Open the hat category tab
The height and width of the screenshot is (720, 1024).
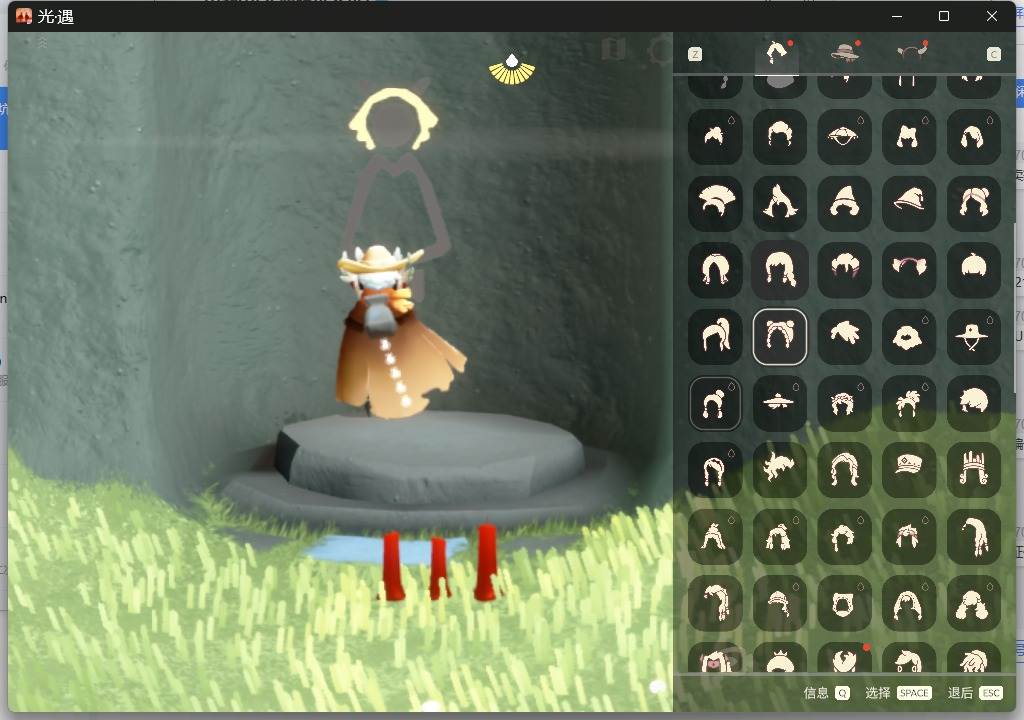coord(845,52)
